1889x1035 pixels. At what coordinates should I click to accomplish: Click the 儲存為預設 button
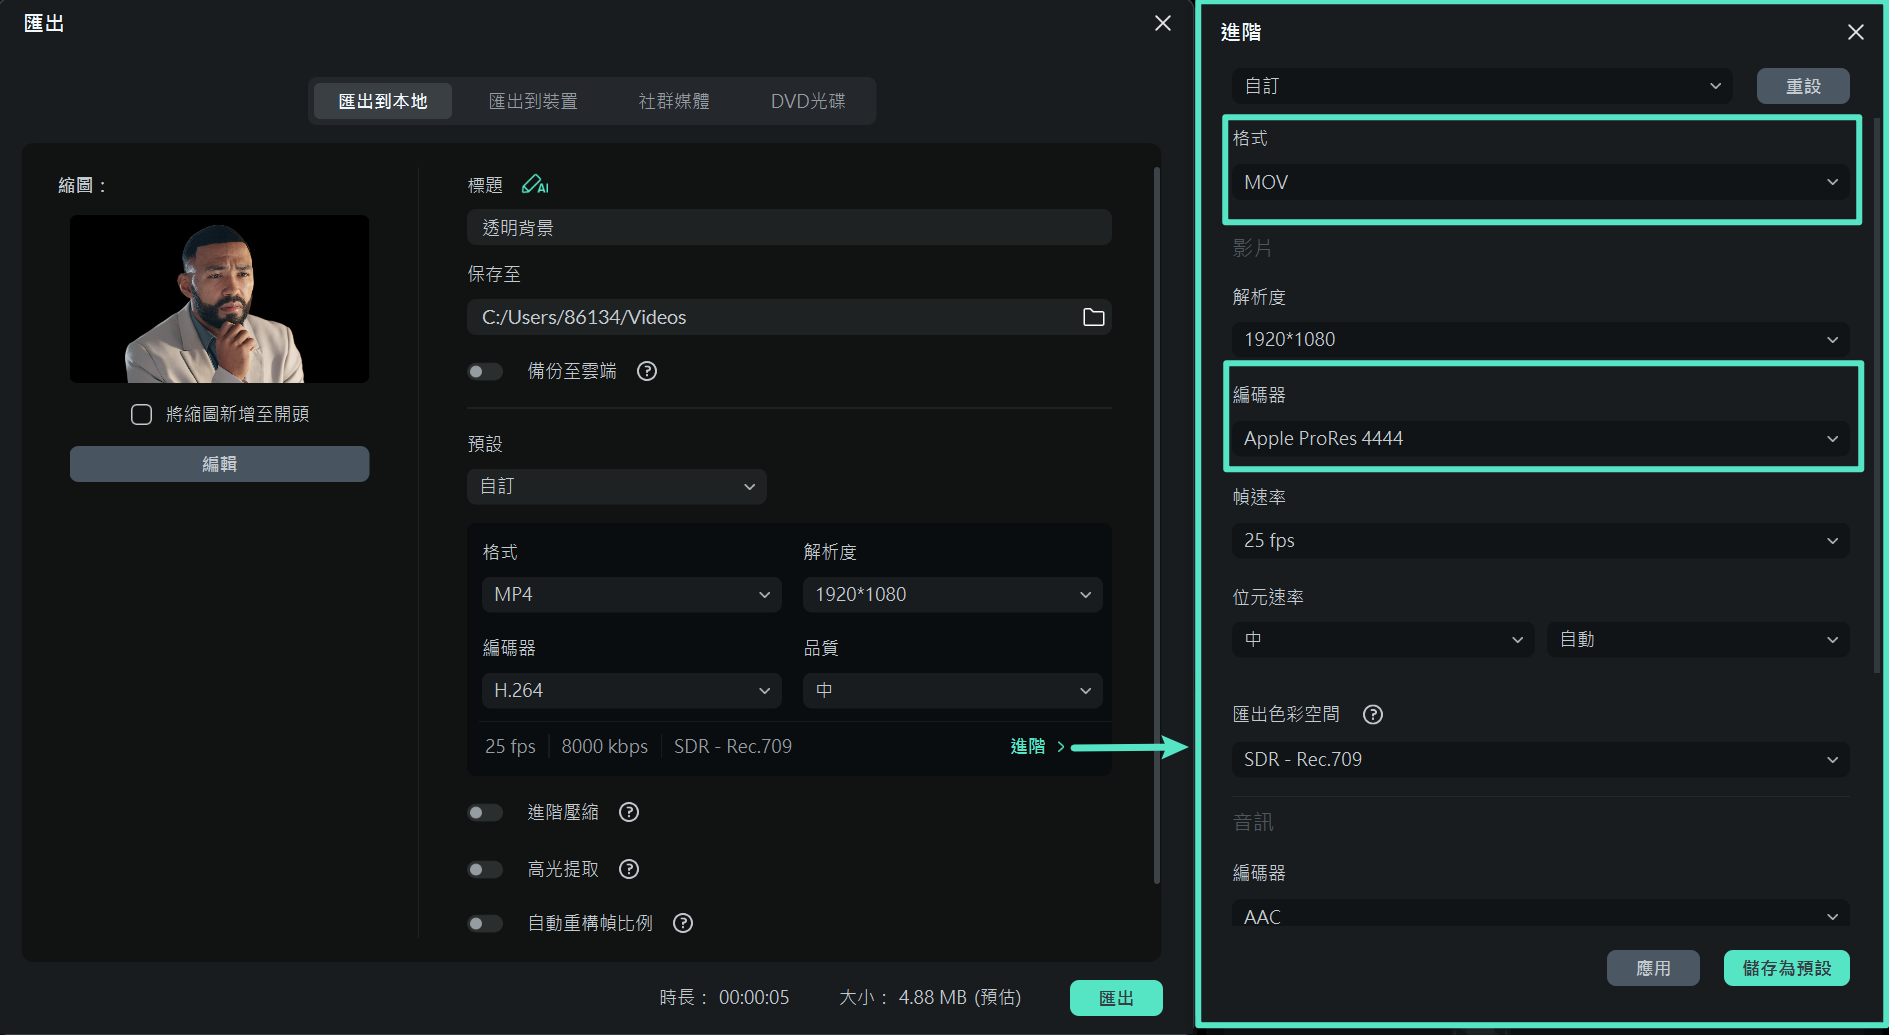click(x=1786, y=967)
